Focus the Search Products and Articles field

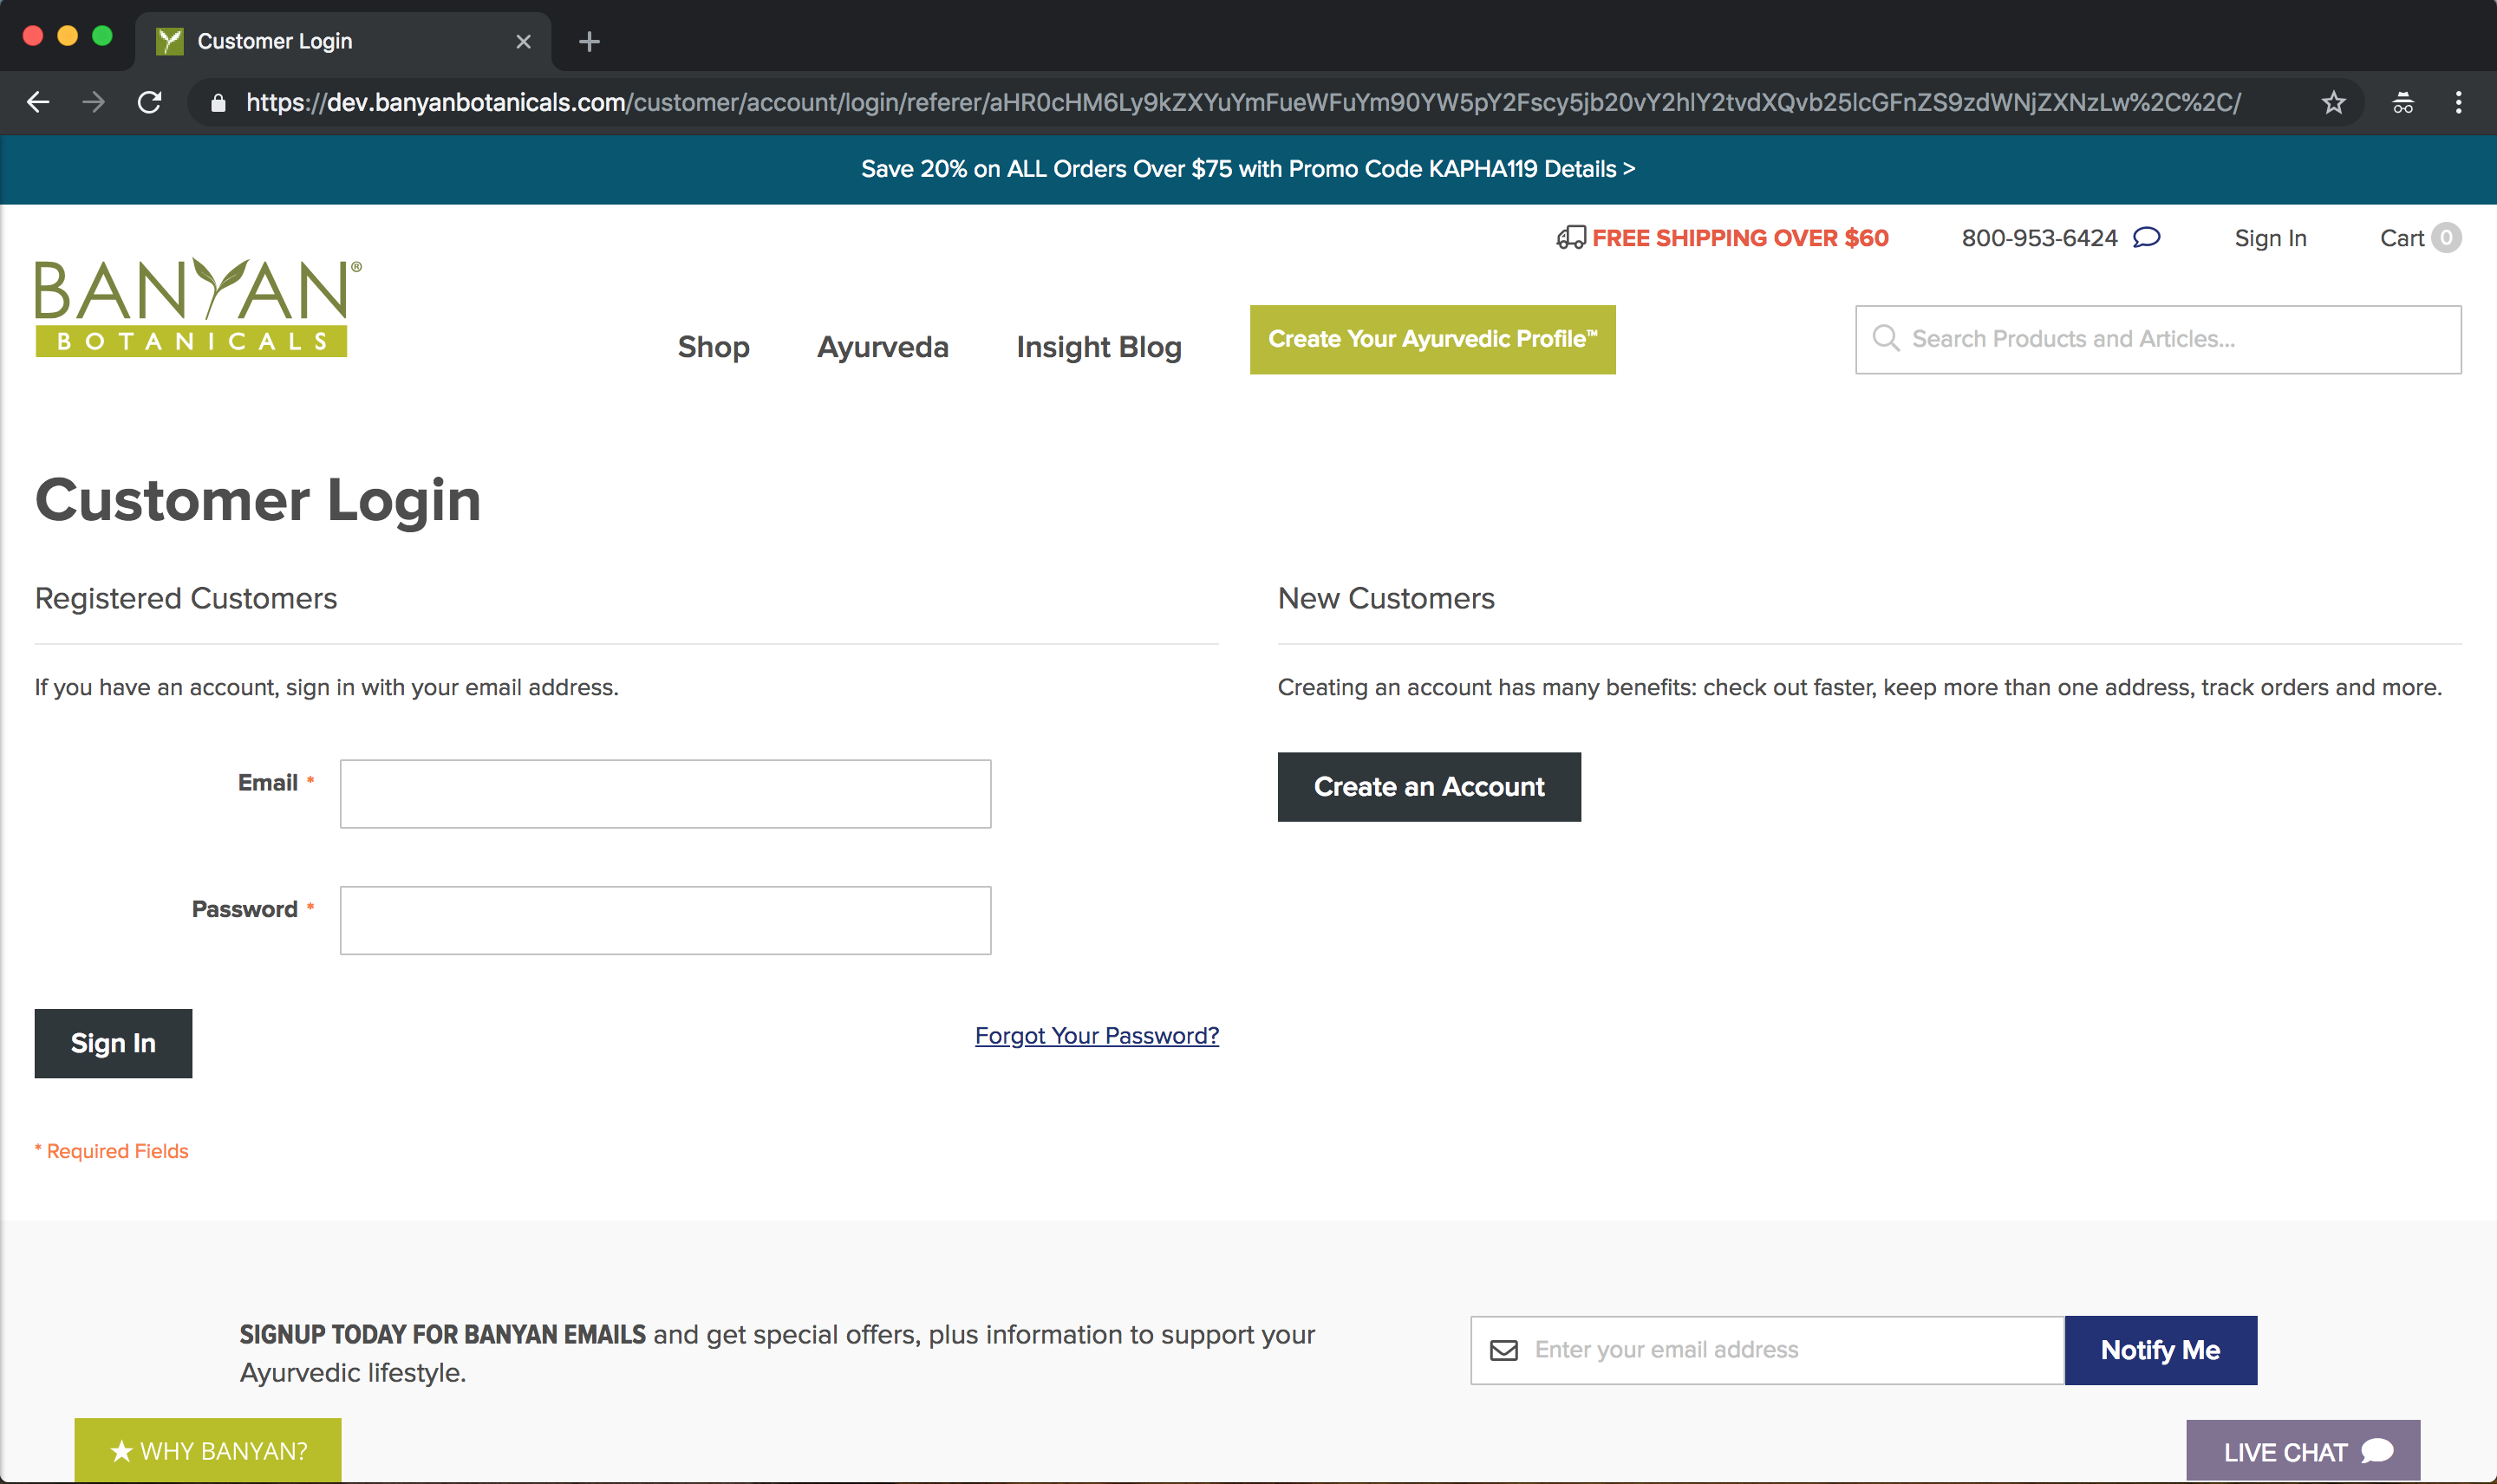[x=2158, y=339]
